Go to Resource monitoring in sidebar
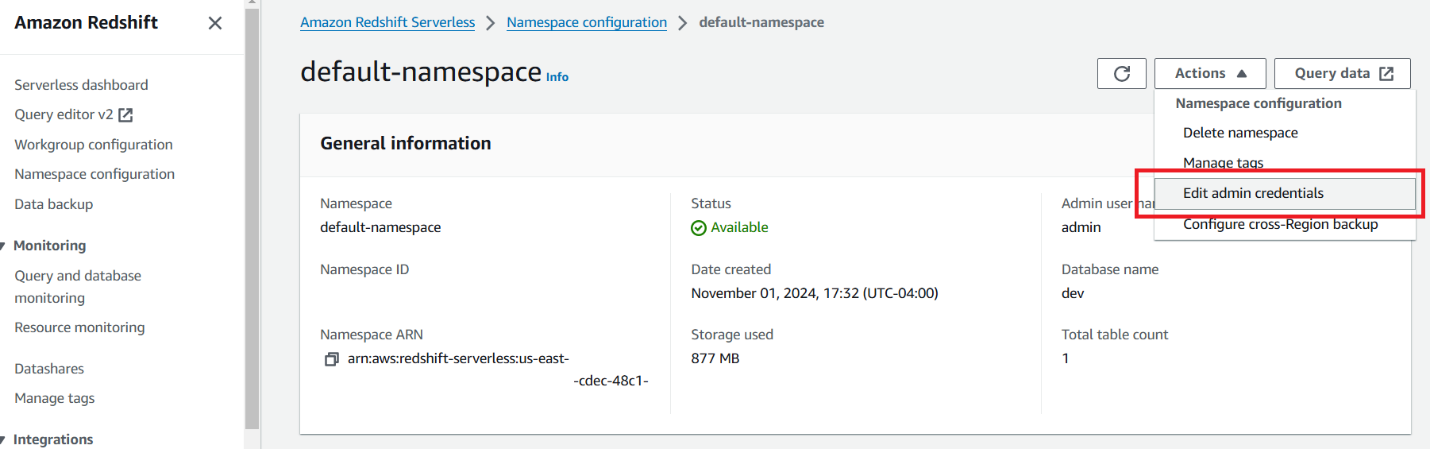This screenshot has width=1430, height=449. click(80, 327)
